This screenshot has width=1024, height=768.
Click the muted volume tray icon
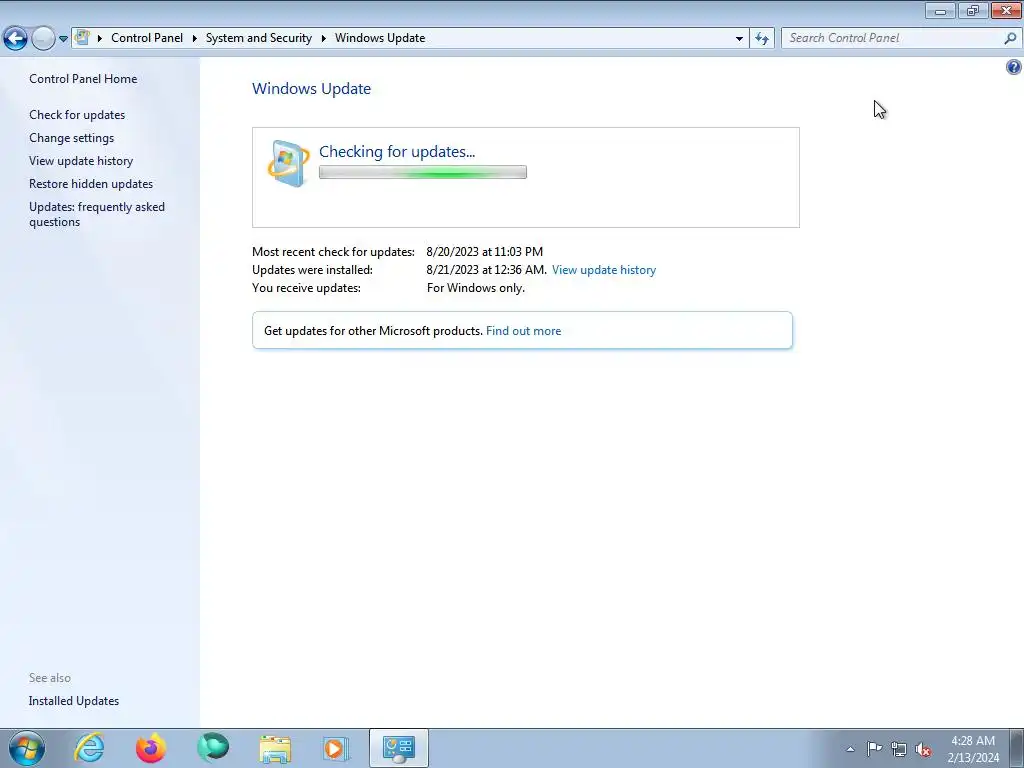[x=923, y=749]
